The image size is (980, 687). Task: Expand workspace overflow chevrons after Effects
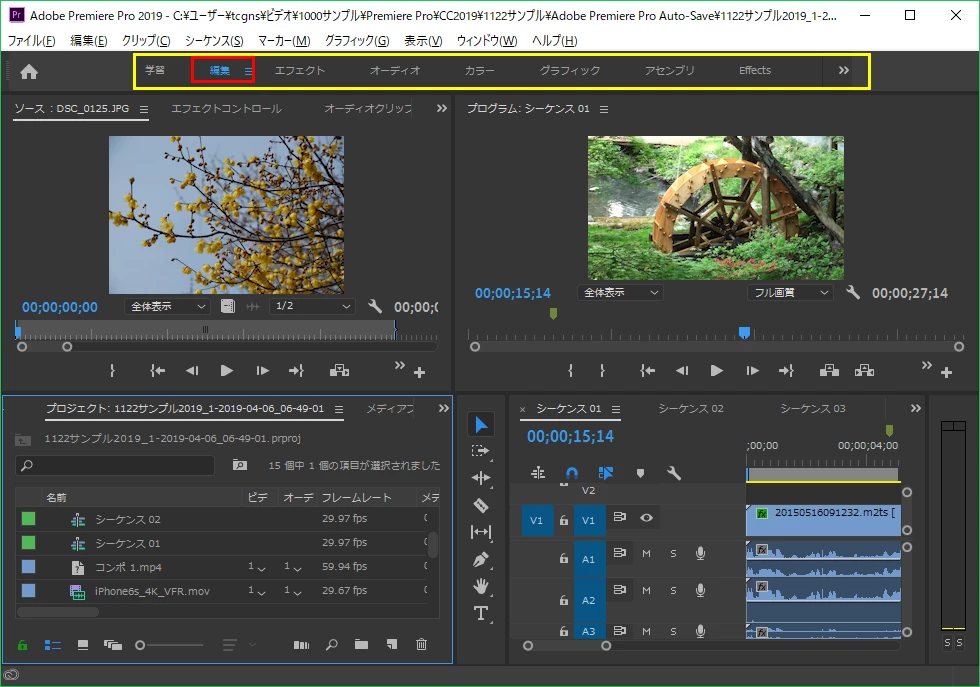pyautogui.click(x=843, y=71)
